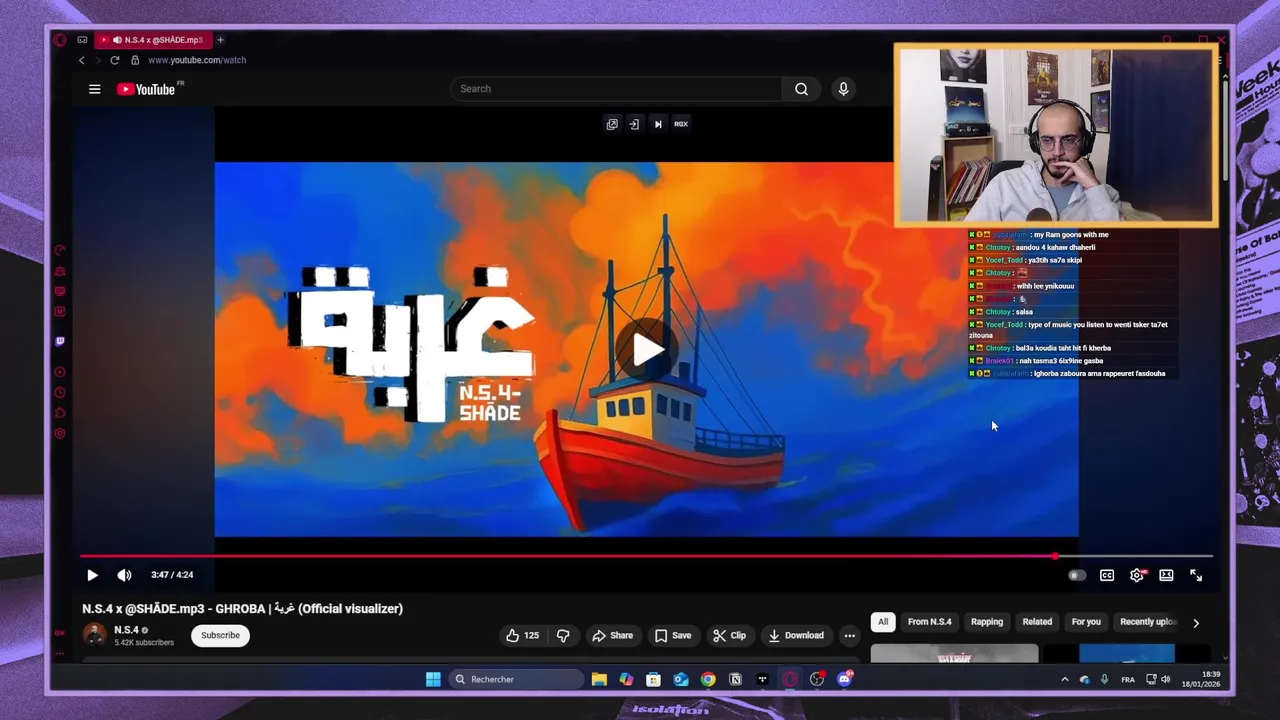Play the video with center play button
Screen dimensions: 1280x720
click(x=647, y=350)
